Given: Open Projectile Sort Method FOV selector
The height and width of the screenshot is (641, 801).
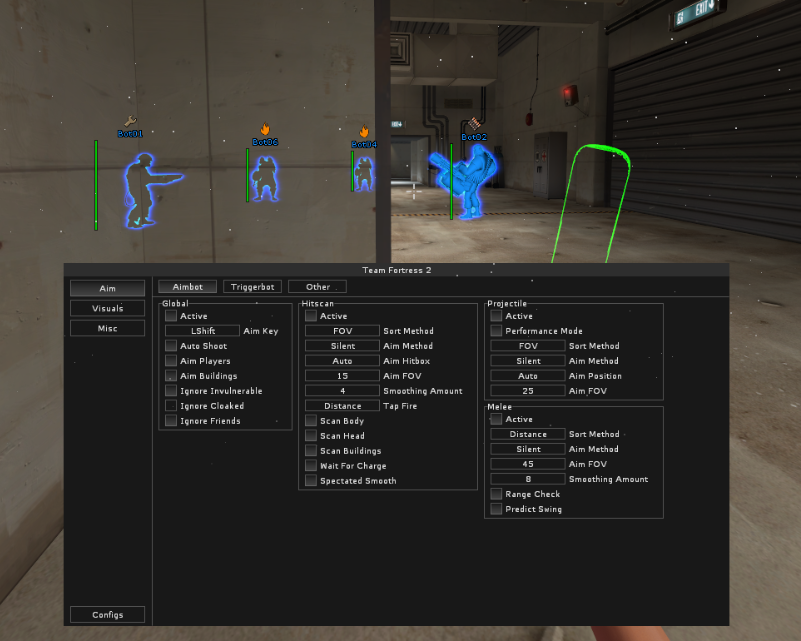Looking at the screenshot, I should pos(528,346).
